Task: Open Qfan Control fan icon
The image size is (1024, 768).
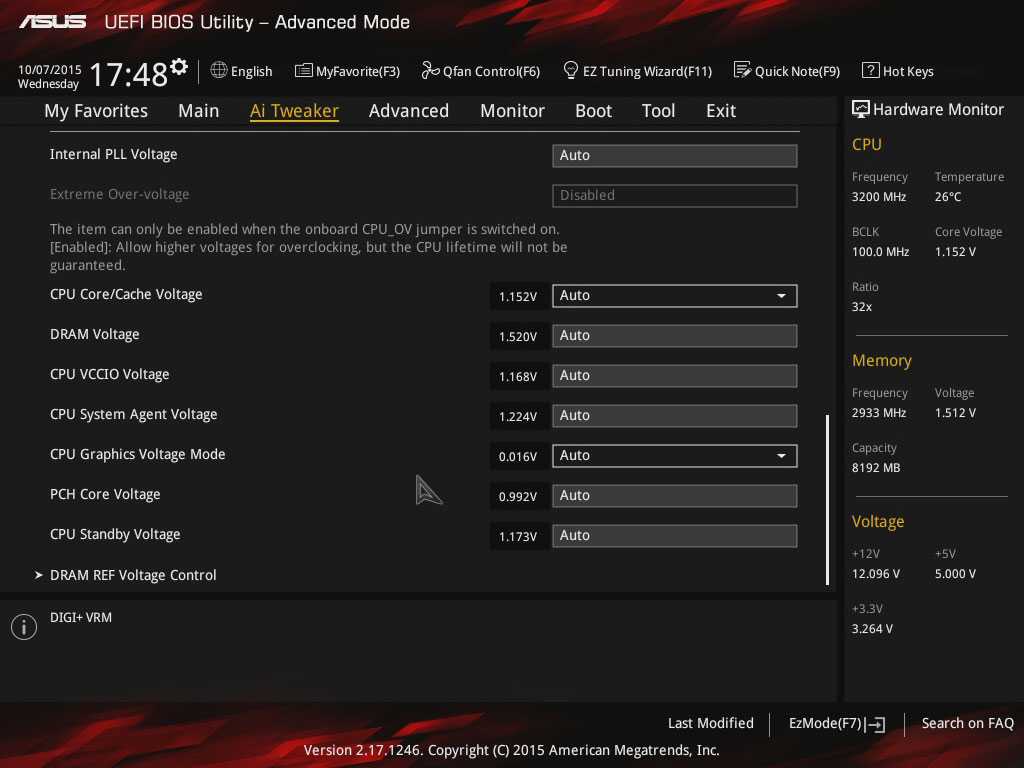Action: 431,71
